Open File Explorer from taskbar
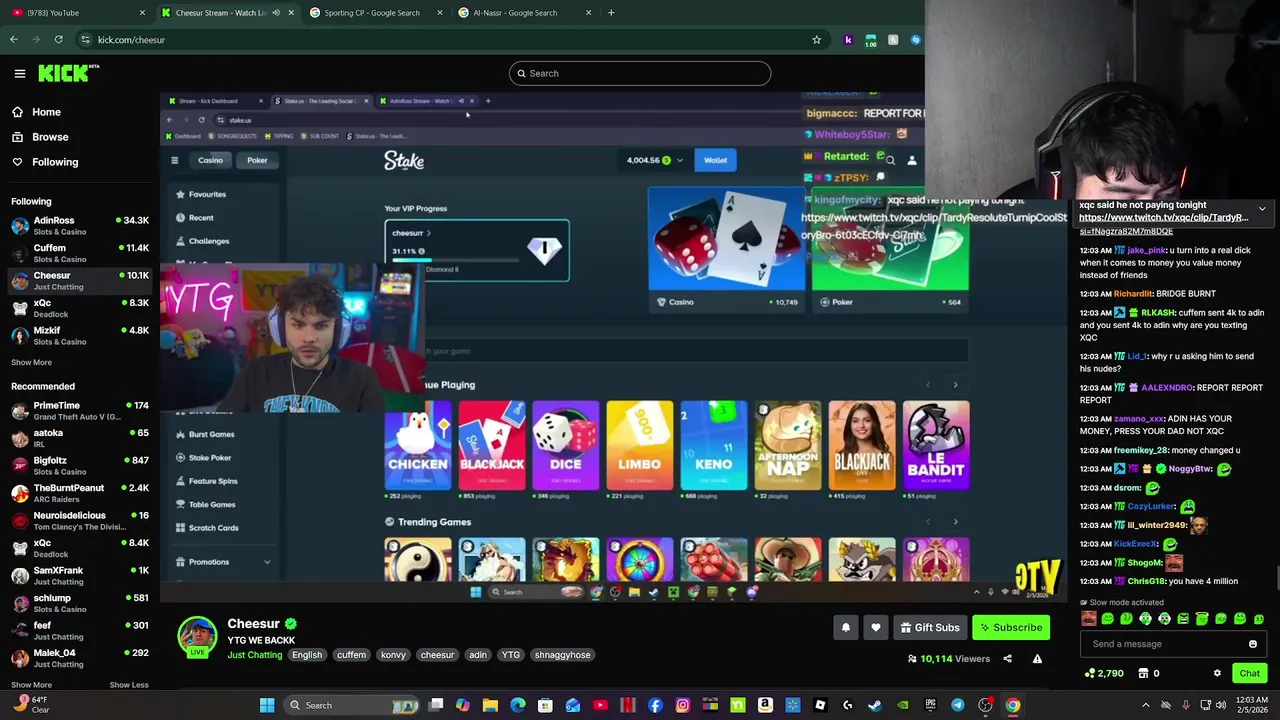Image resolution: width=1280 pixels, height=720 pixels. [490, 705]
